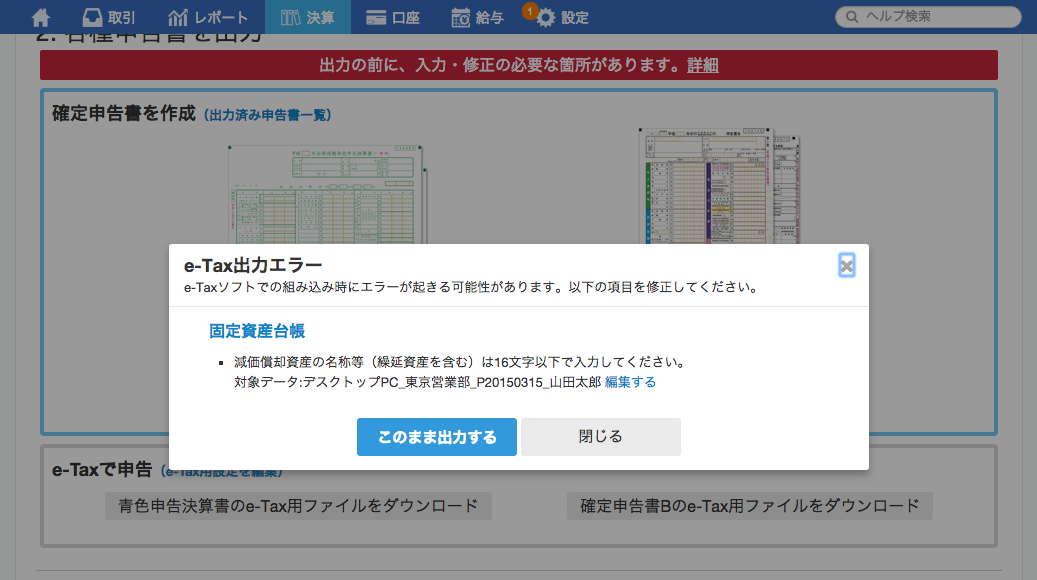Click the 確定申告書を作成 heading
Image resolution: width=1037 pixels, height=580 pixels.
(124, 114)
